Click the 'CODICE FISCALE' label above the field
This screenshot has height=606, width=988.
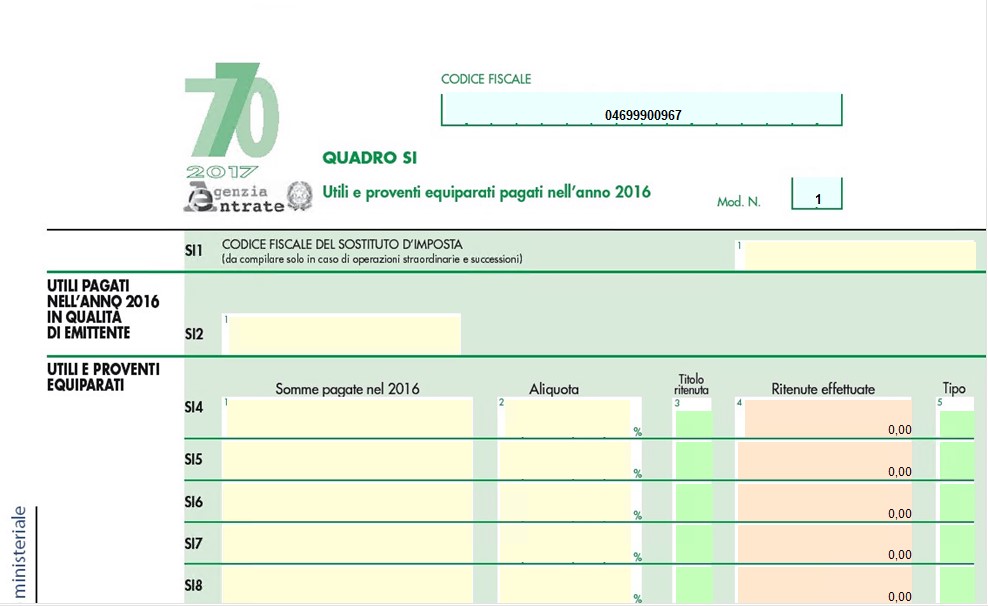(x=486, y=79)
